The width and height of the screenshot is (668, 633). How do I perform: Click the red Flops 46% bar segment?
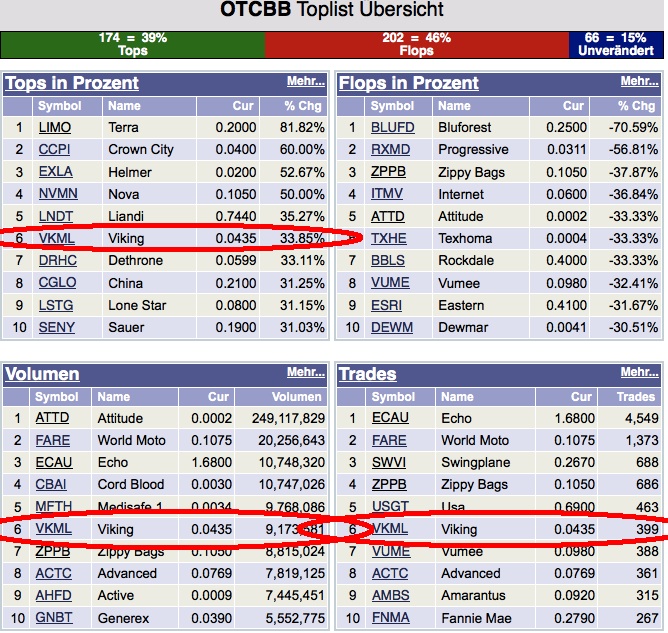pyautogui.click(x=417, y=44)
